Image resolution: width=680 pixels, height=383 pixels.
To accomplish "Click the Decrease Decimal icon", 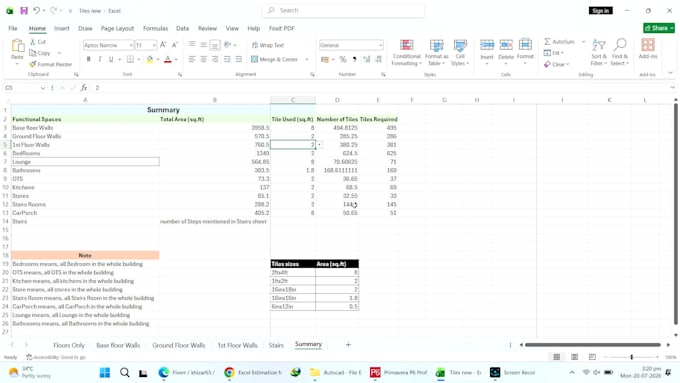I will [379, 59].
